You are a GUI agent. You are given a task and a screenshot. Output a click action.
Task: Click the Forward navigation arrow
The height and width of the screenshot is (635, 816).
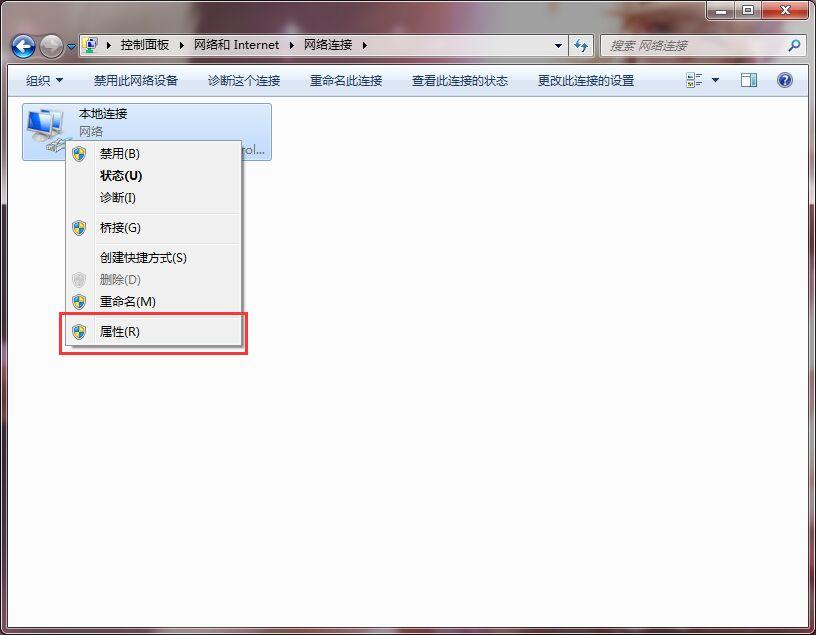[51, 47]
